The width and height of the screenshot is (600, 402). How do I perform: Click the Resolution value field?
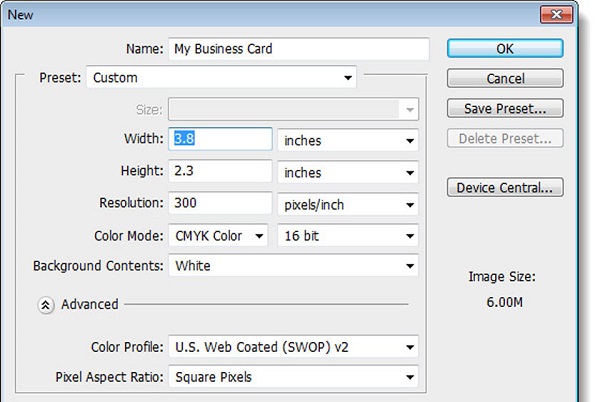[220, 204]
